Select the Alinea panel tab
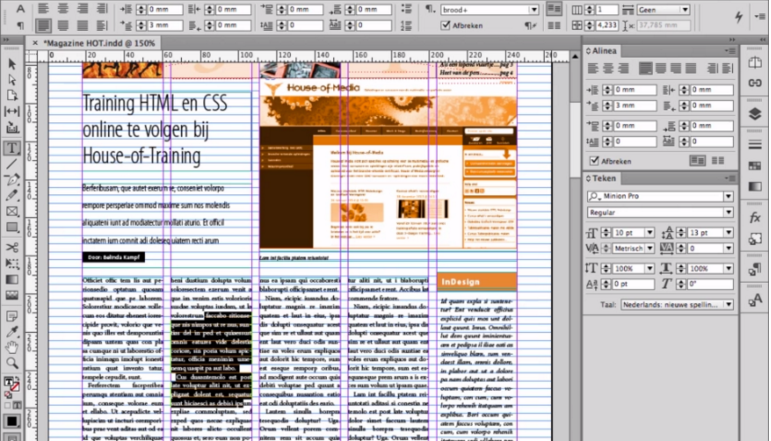Screen dimensions: 771x441 [604, 51]
